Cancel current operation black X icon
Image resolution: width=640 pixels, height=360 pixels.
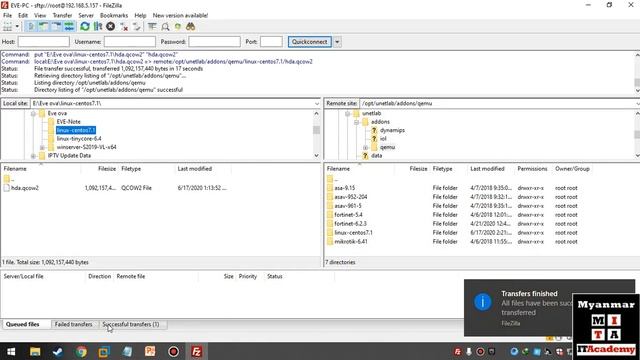click(110, 27)
